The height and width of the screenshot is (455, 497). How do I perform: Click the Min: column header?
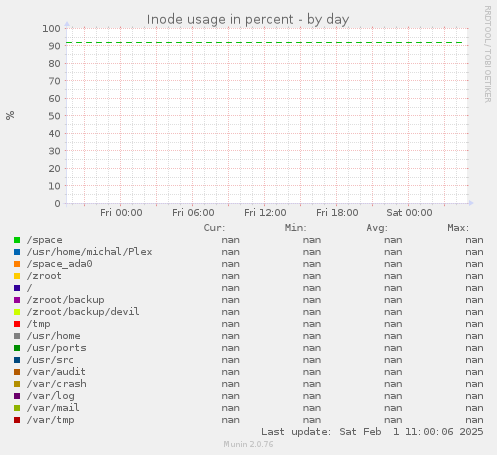(295, 228)
